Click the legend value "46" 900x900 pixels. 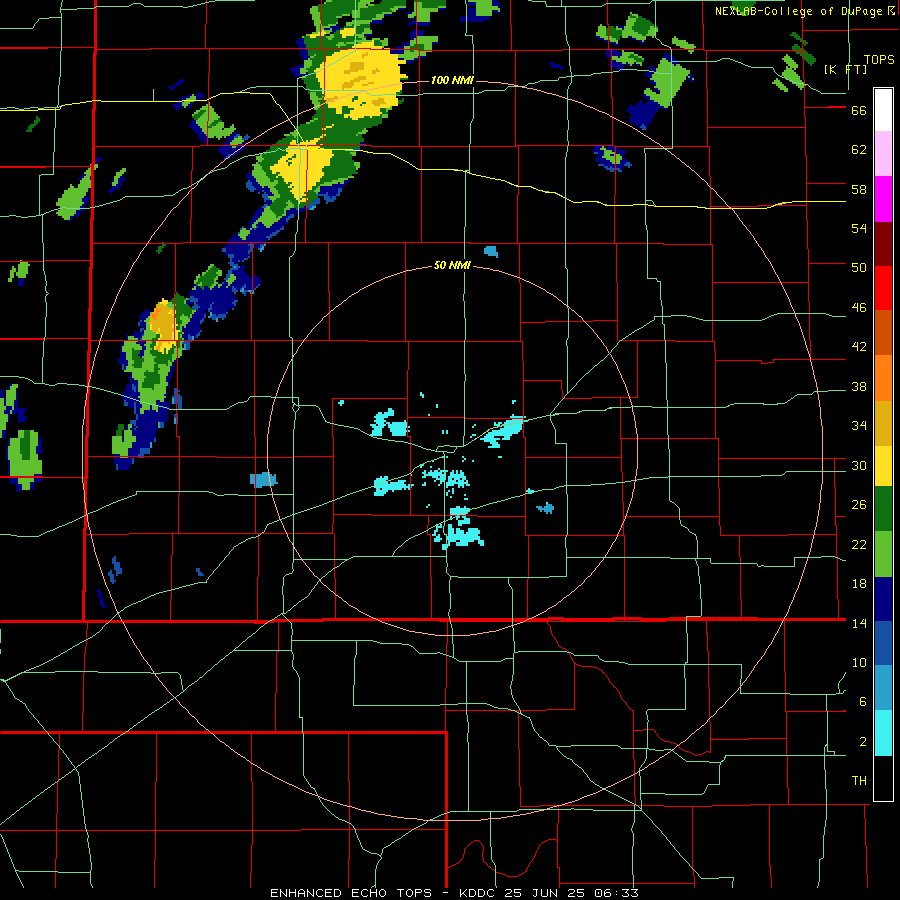click(859, 308)
